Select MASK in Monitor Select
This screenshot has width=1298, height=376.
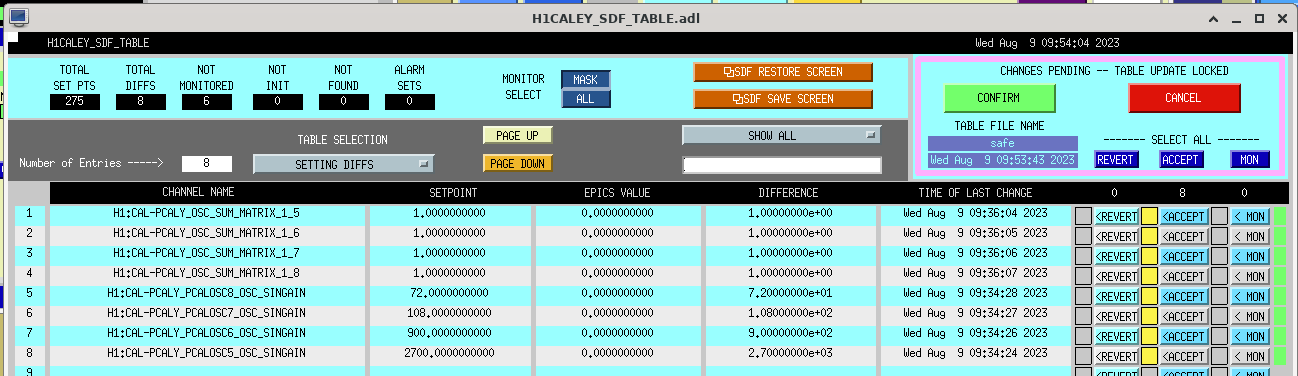click(x=585, y=80)
